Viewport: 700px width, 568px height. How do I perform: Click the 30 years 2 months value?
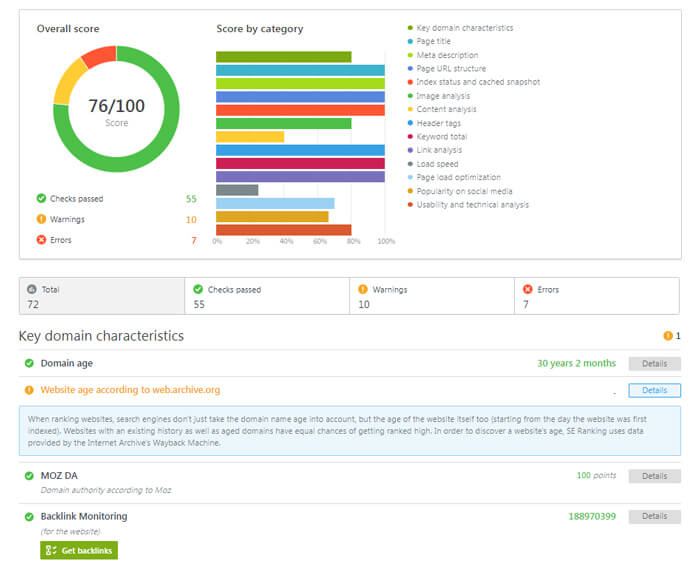(x=576, y=363)
